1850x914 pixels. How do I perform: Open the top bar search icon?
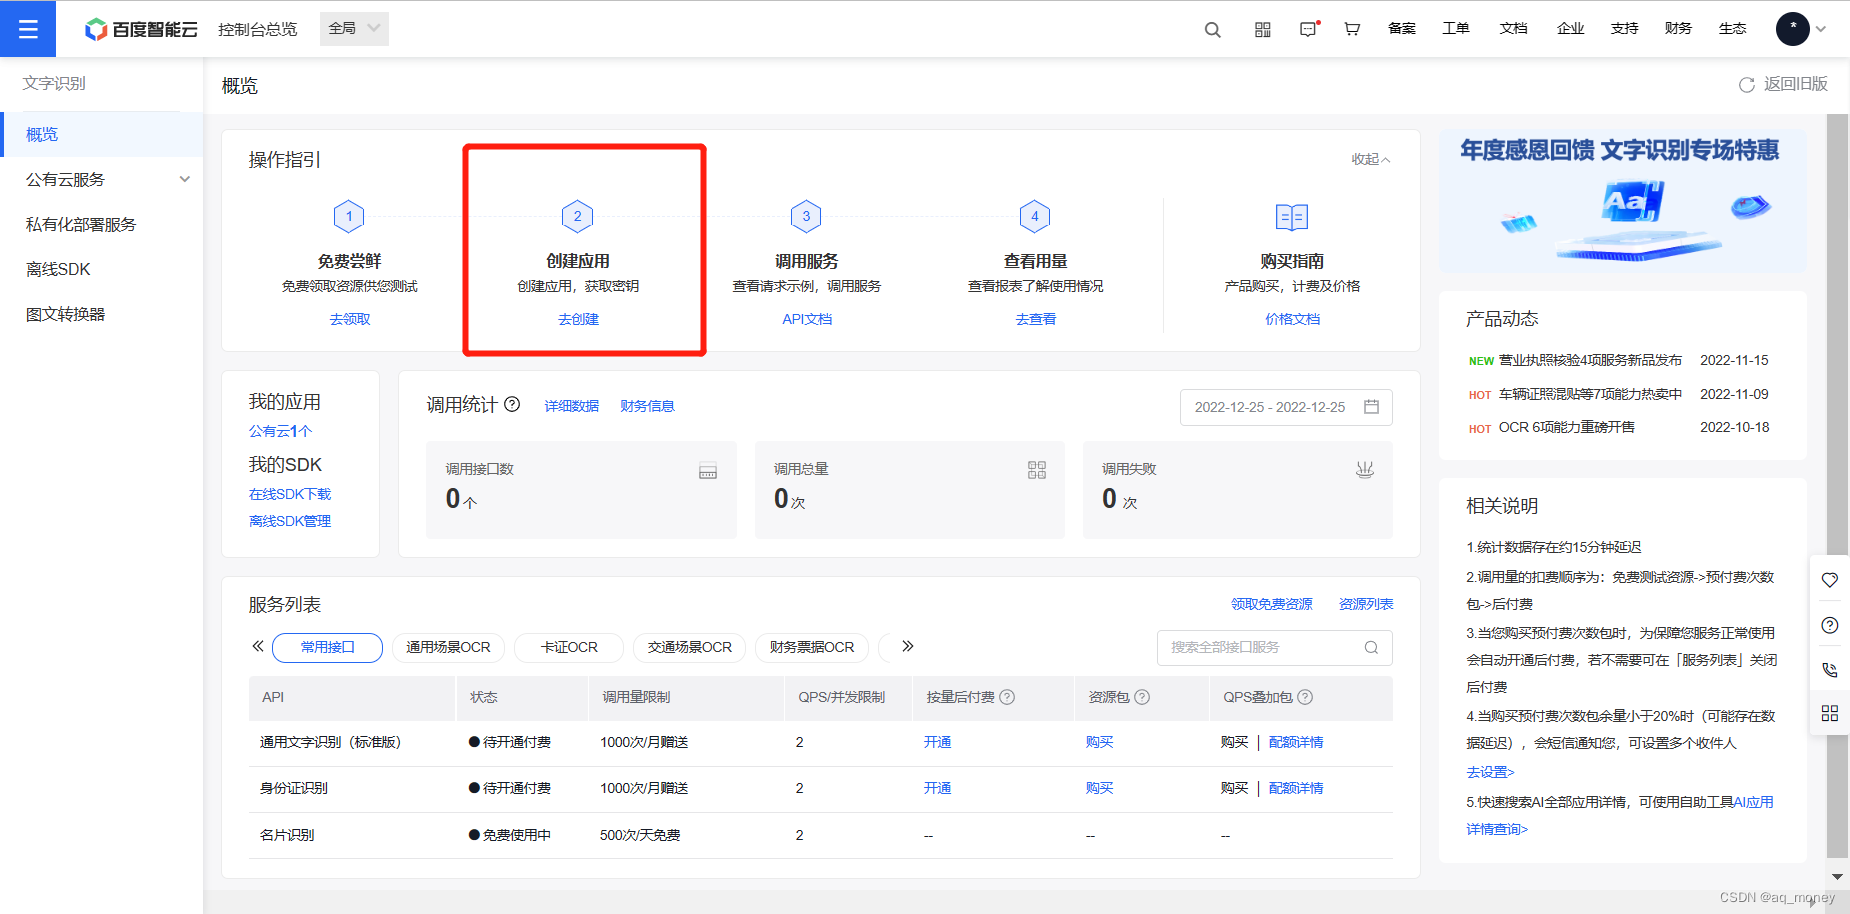coord(1213,29)
